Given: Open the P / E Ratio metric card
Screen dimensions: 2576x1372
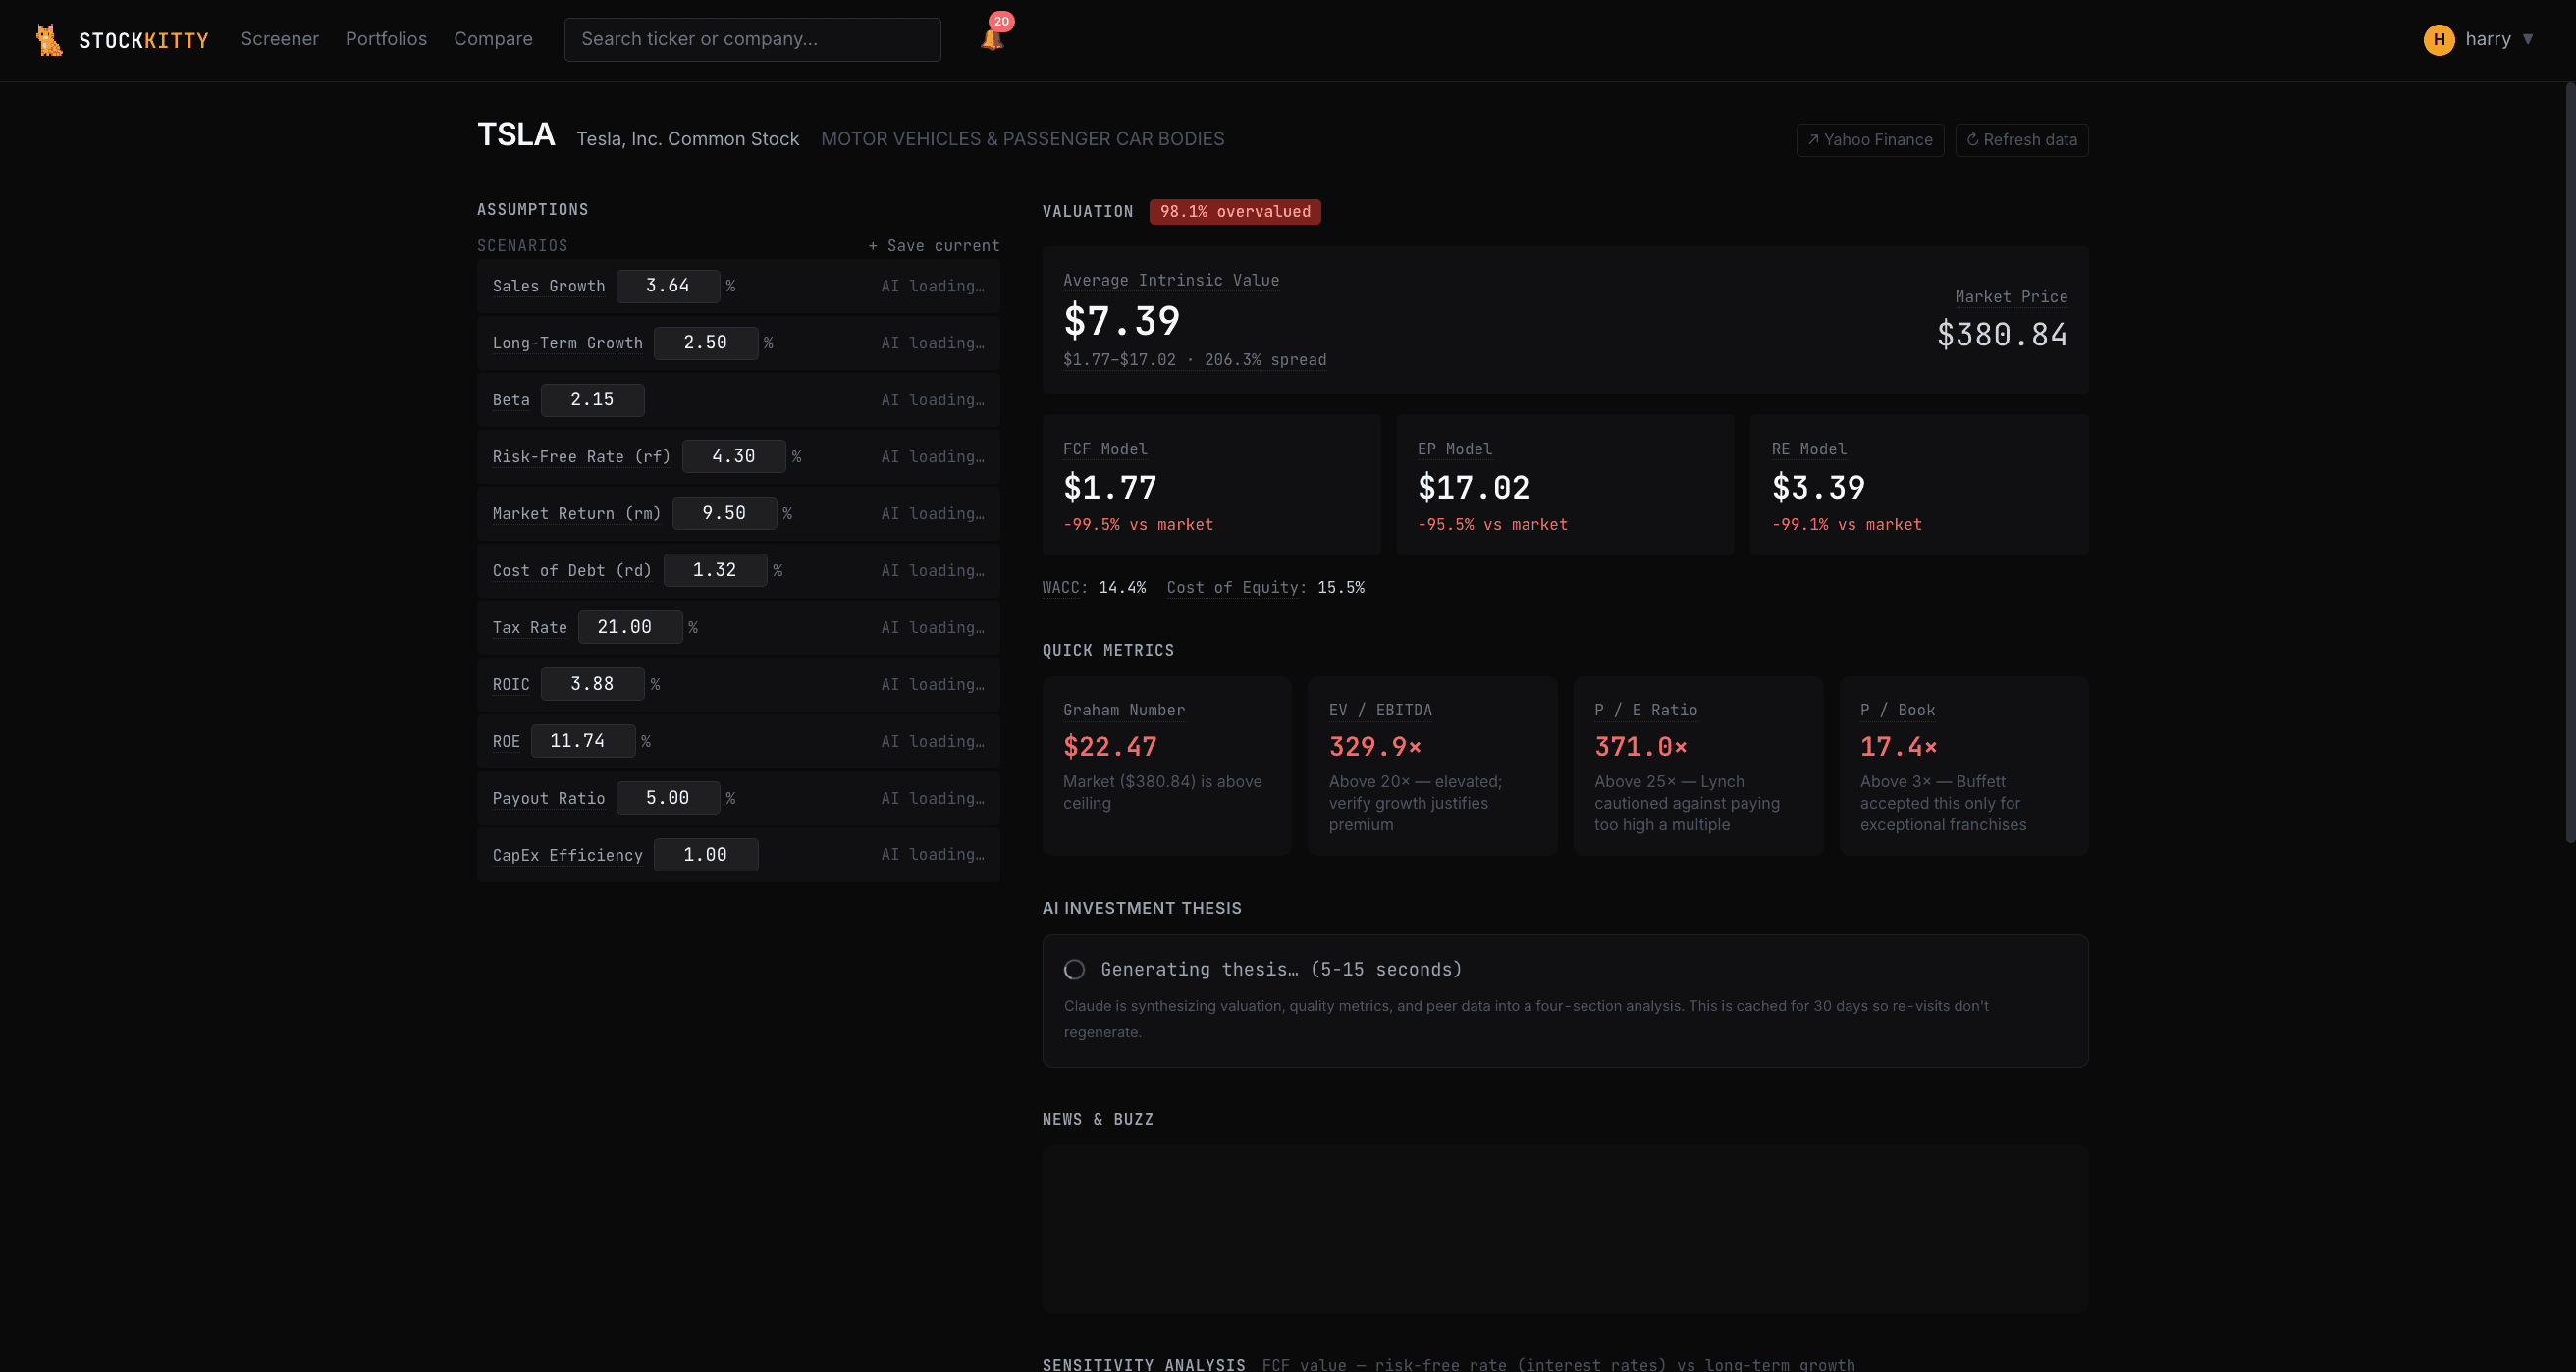Looking at the screenshot, I should 1698,766.
